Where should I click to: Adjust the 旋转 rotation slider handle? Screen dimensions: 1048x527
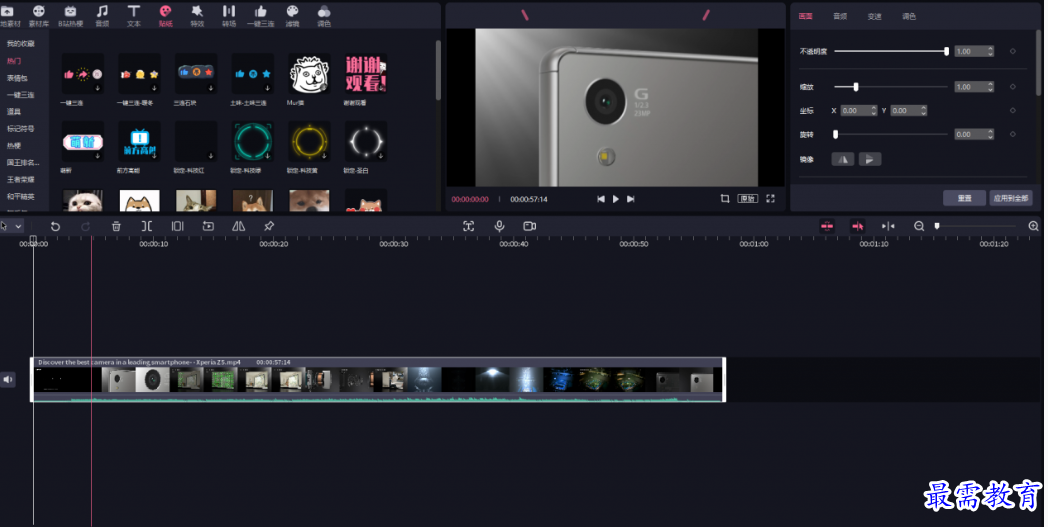coord(835,134)
